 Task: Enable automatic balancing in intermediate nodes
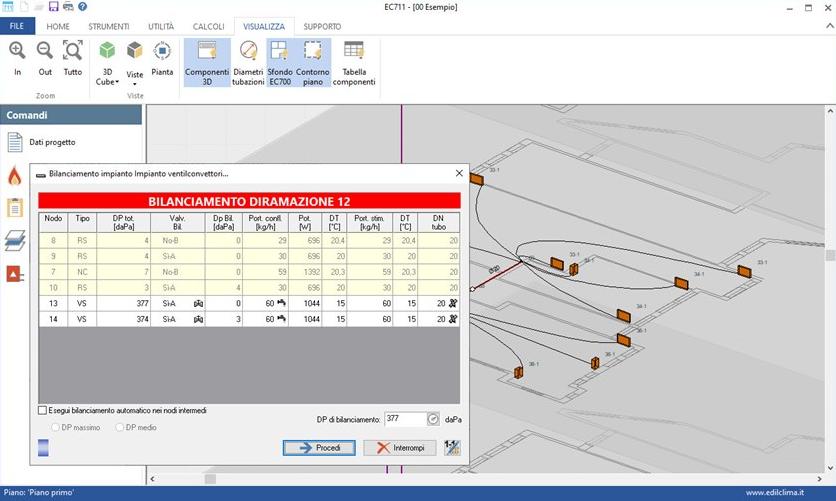point(43,410)
